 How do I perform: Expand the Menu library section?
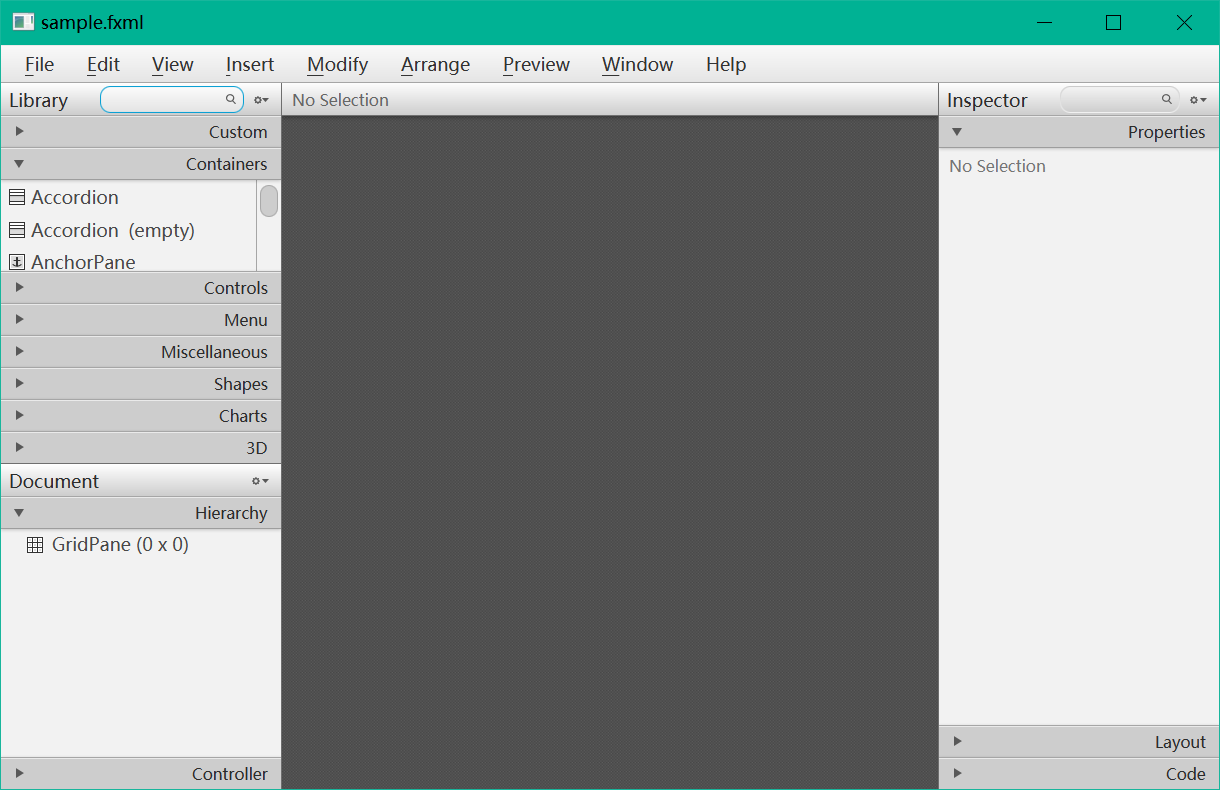pyautogui.click(x=141, y=320)
